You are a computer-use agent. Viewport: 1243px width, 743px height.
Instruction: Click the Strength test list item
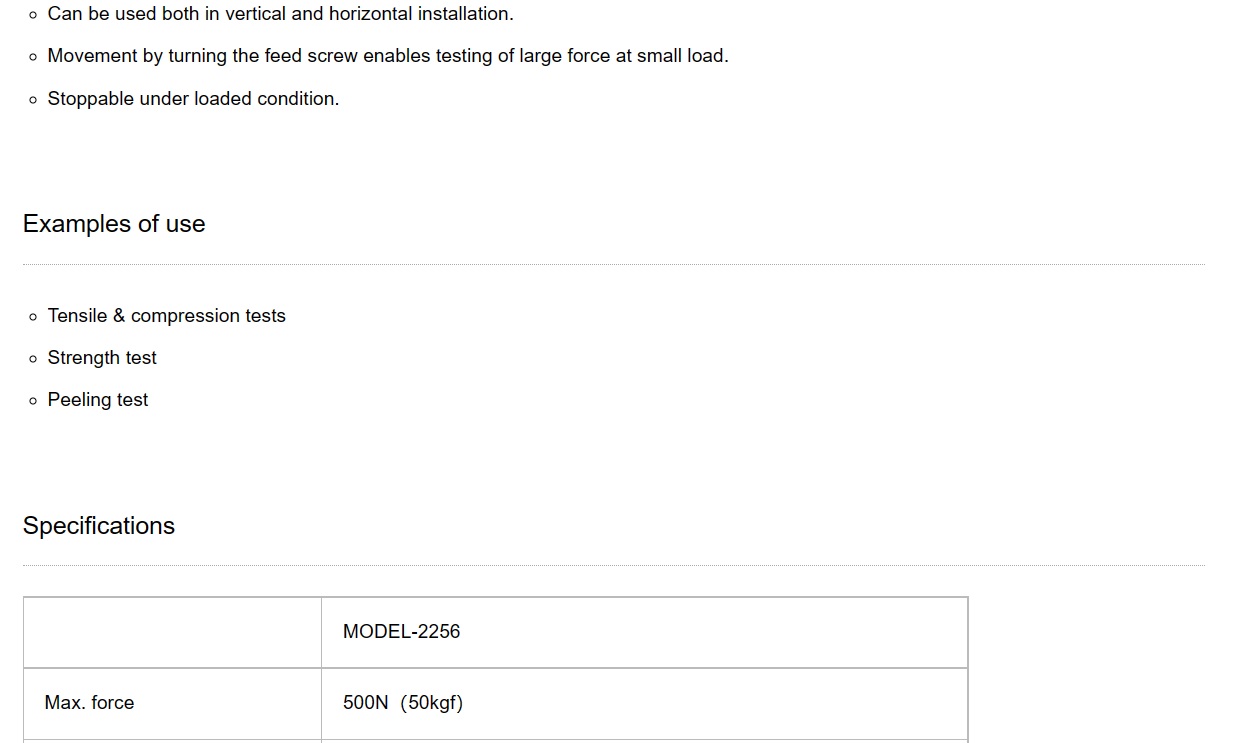(102, 358)
